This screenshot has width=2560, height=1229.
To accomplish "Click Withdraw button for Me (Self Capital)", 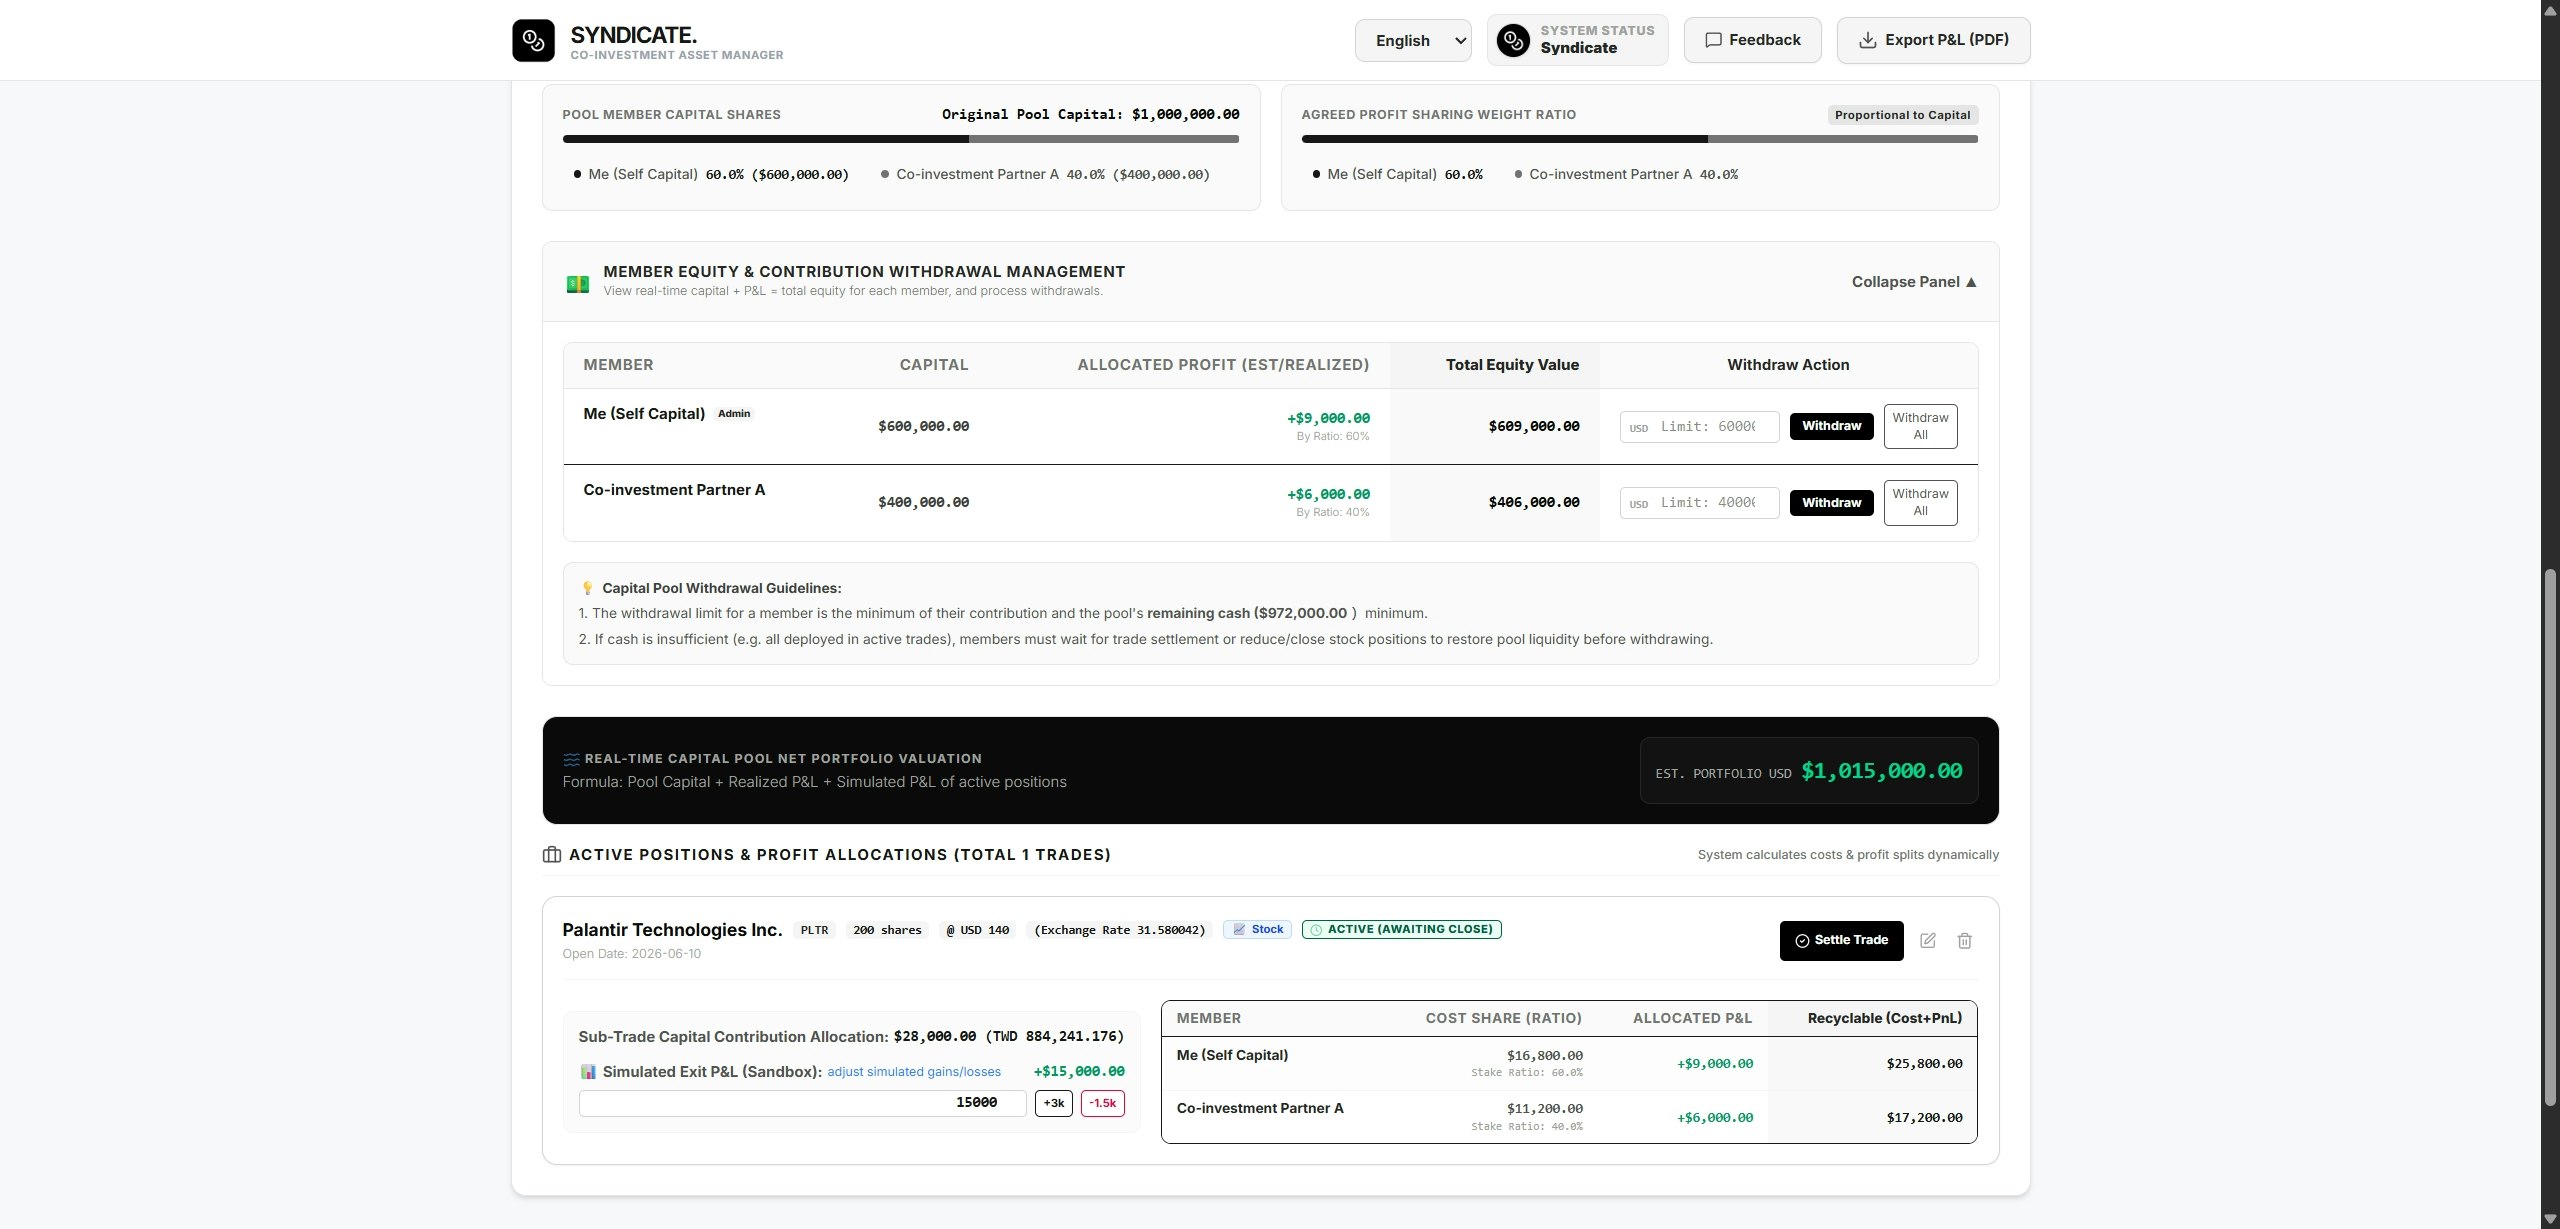I will click(x=1831, y=426).
